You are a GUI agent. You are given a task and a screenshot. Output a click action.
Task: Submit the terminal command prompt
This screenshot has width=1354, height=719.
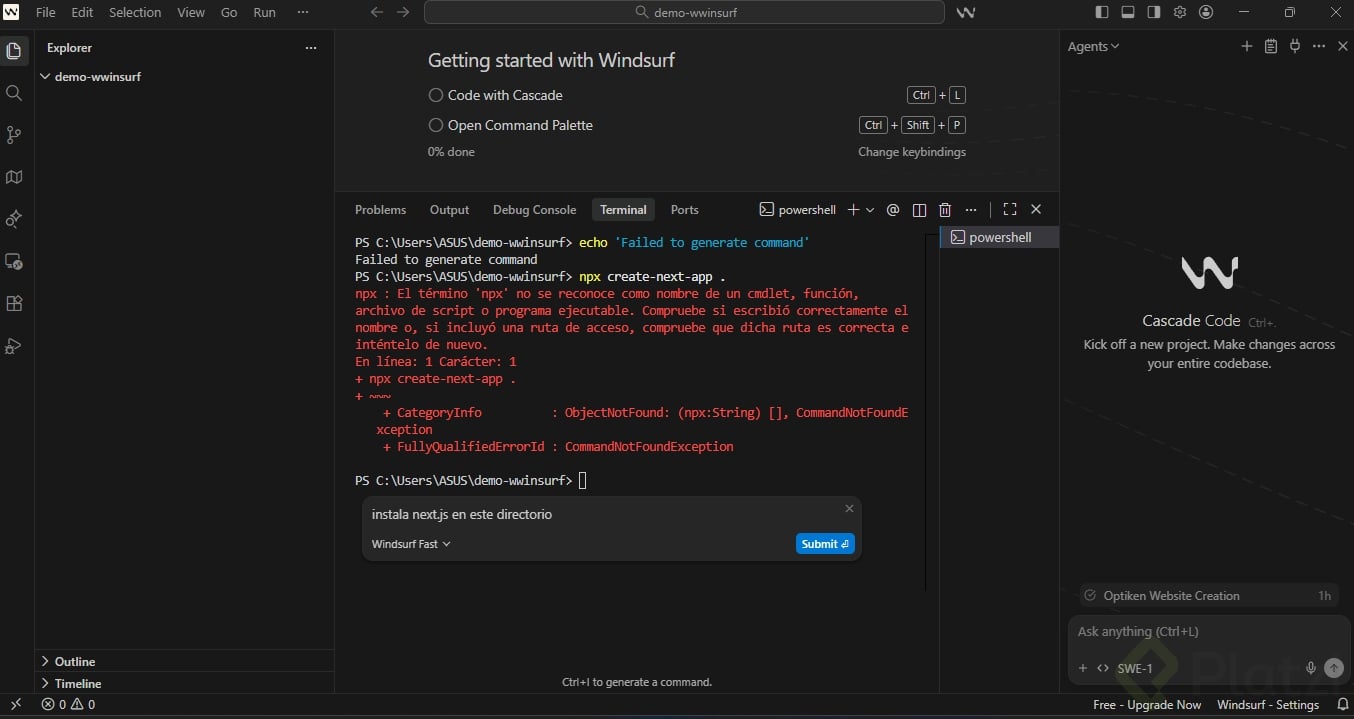(825, 544)
